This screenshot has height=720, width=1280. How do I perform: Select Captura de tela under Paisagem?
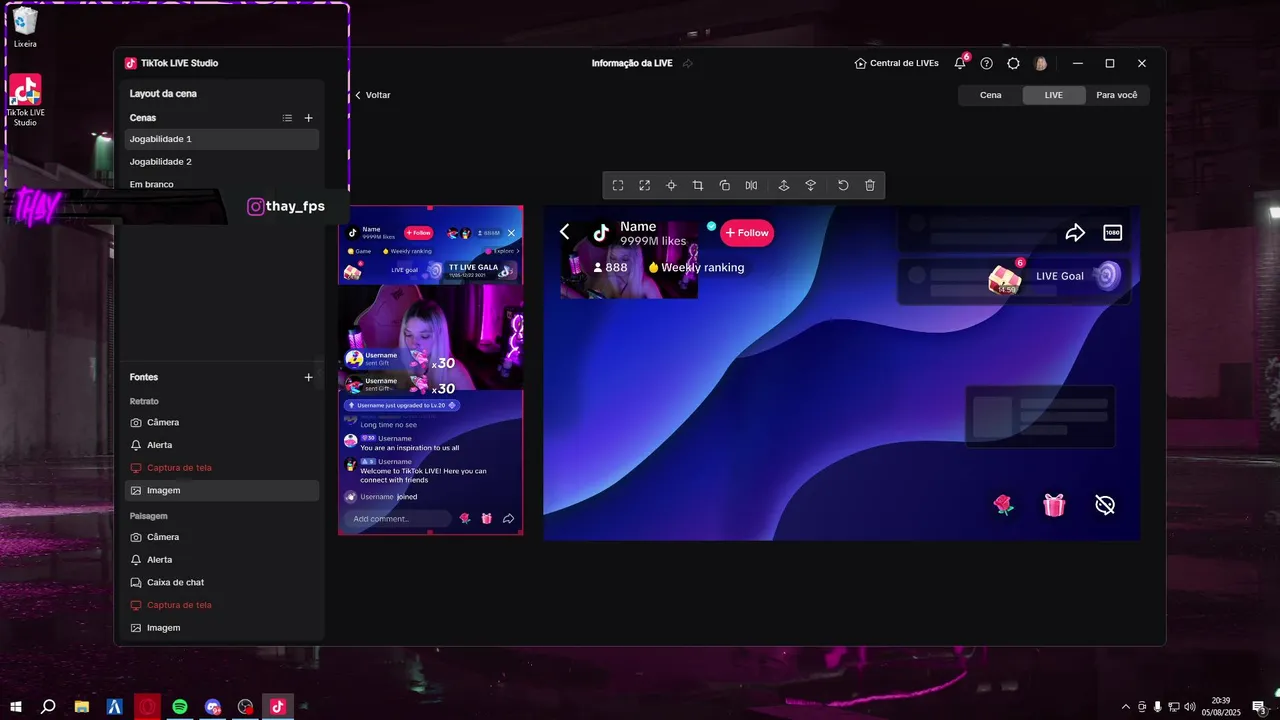coord(222,605)
